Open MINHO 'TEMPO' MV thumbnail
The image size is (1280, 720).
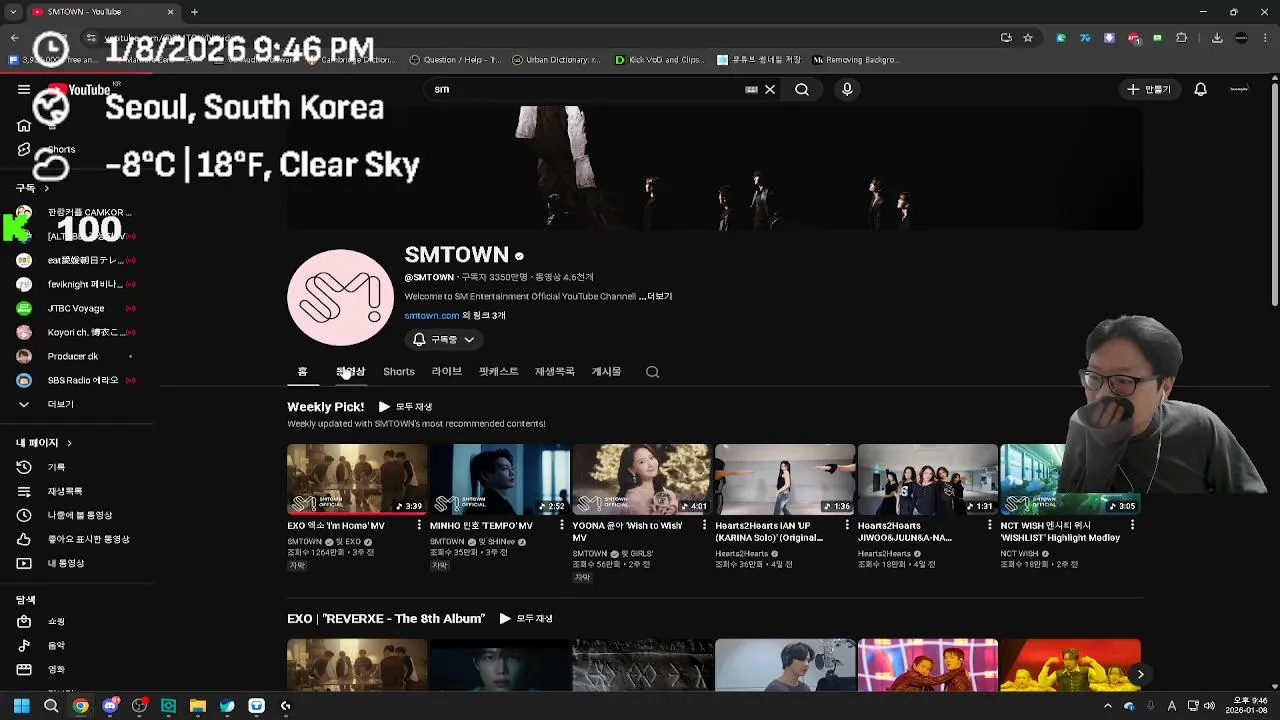pos(500,479)
